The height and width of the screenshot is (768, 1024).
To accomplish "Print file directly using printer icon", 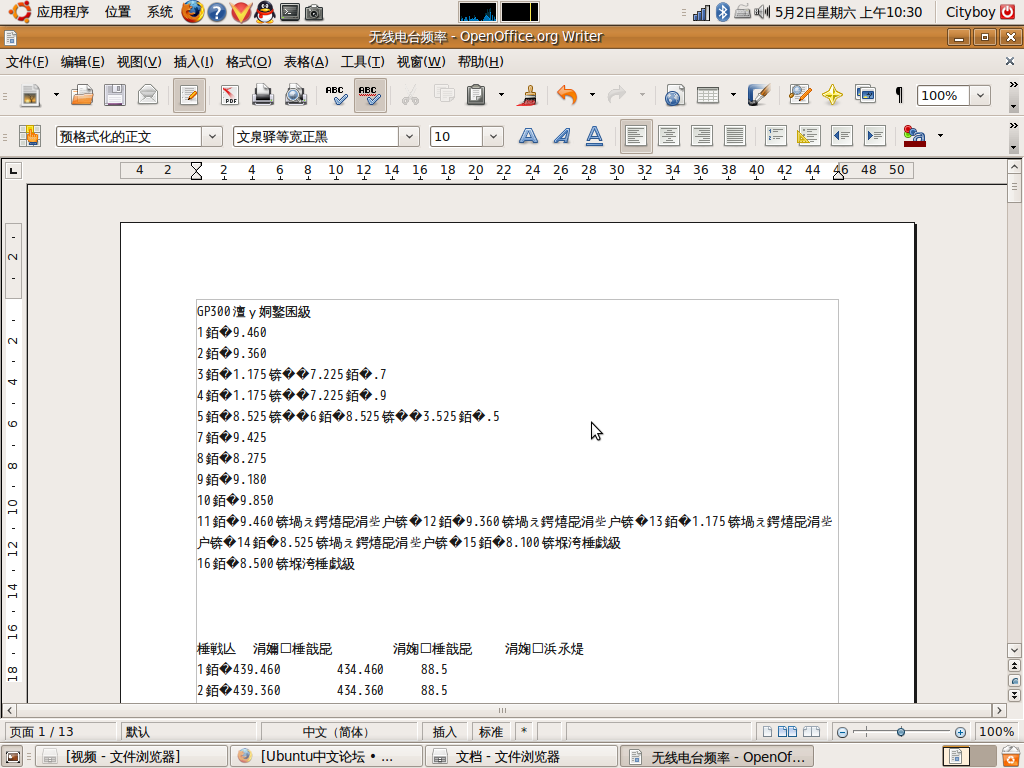I will [263, 95].
